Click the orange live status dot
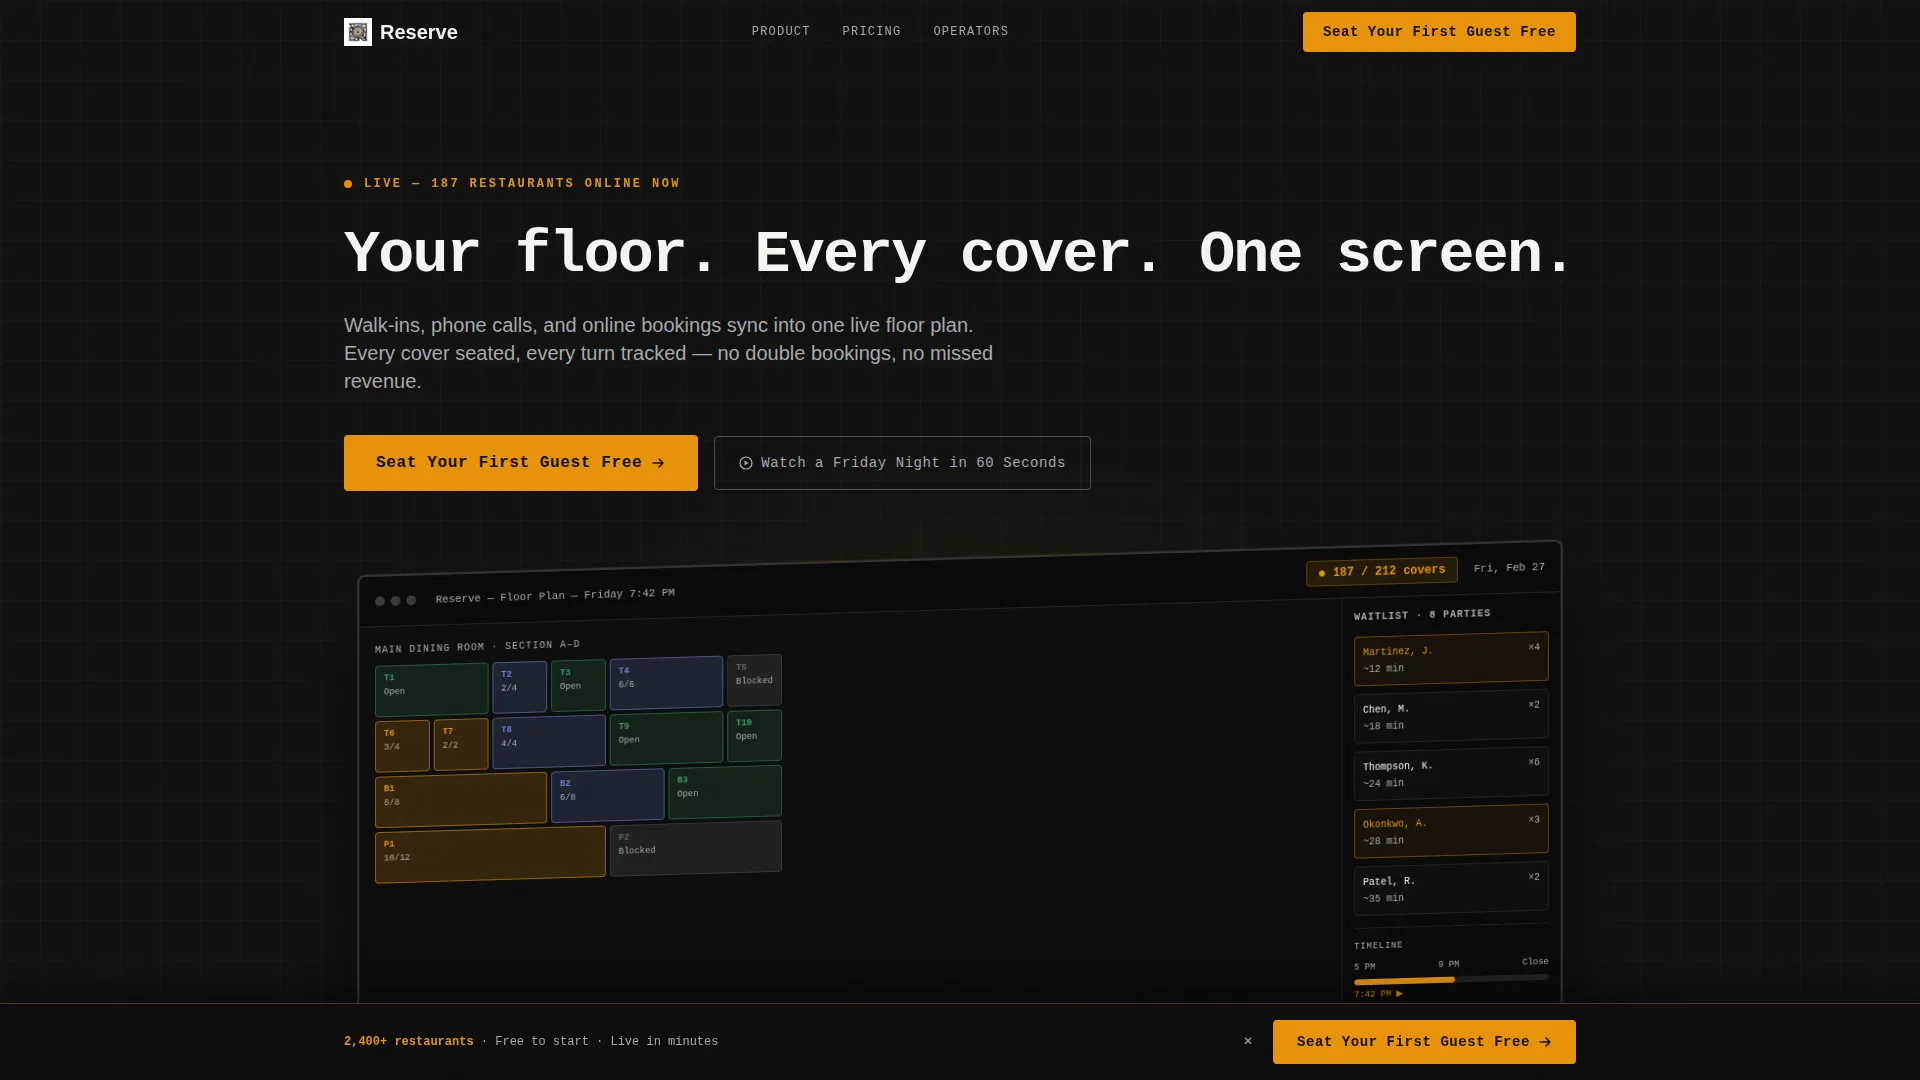1920x1080 pixels. point(348,184)
